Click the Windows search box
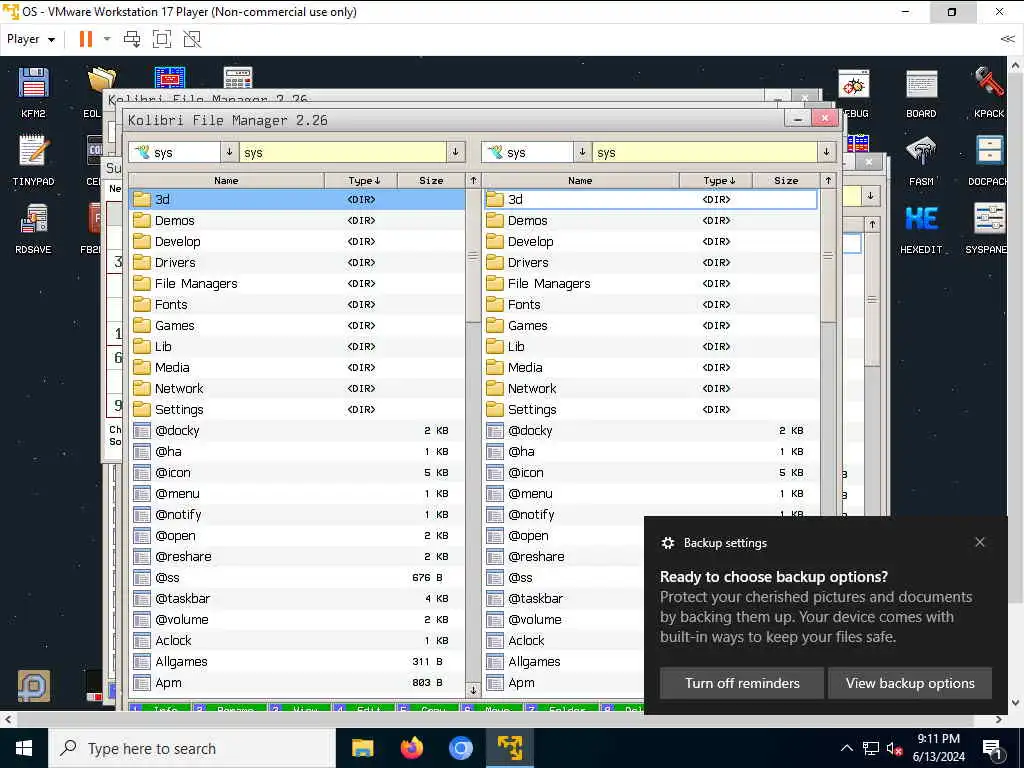Viewport: 1024px width, 768px height. pyautogui.click(x=192, y=748)
